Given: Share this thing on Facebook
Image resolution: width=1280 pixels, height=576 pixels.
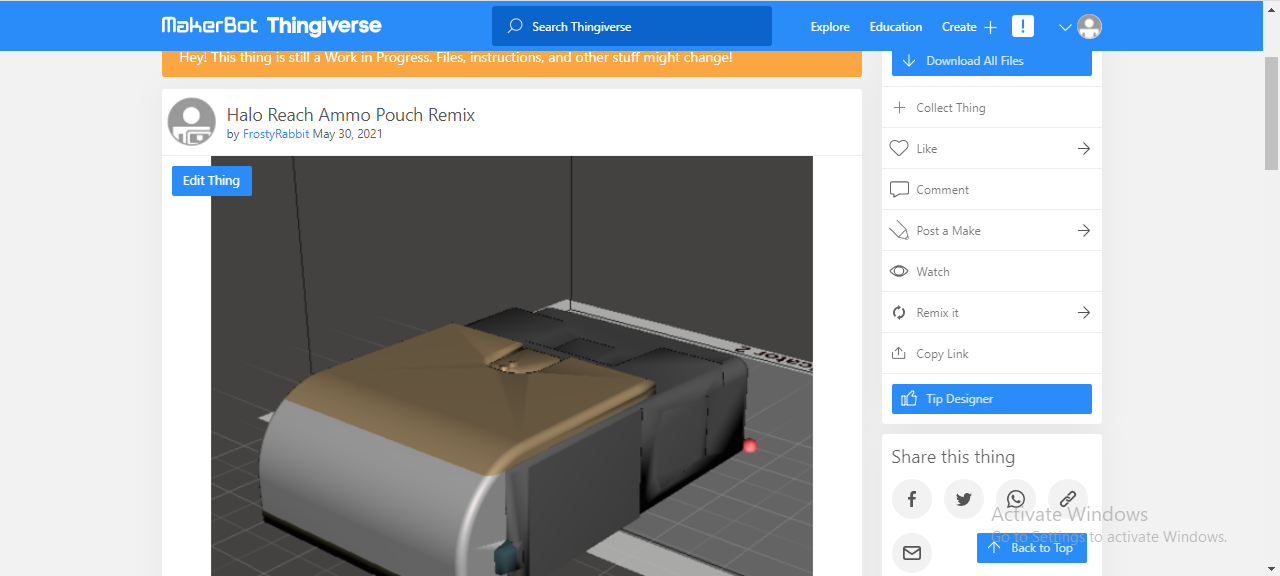Looking at the screenshot, I should click(912, 499).
